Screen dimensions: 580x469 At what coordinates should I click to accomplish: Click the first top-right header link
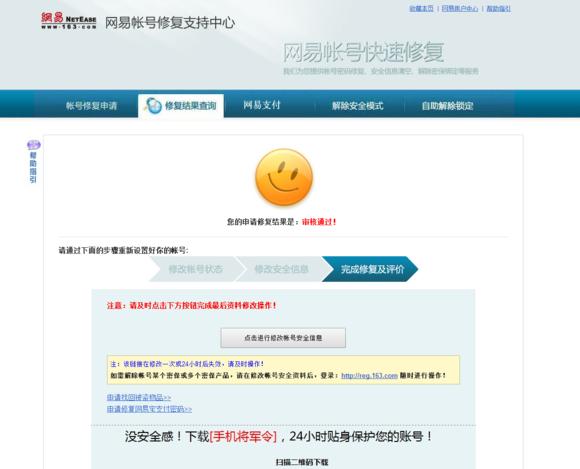click(421, 9)
